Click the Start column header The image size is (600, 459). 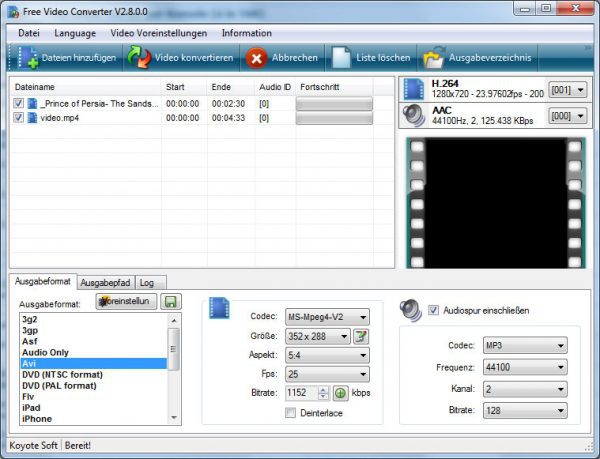click(184, 87)
